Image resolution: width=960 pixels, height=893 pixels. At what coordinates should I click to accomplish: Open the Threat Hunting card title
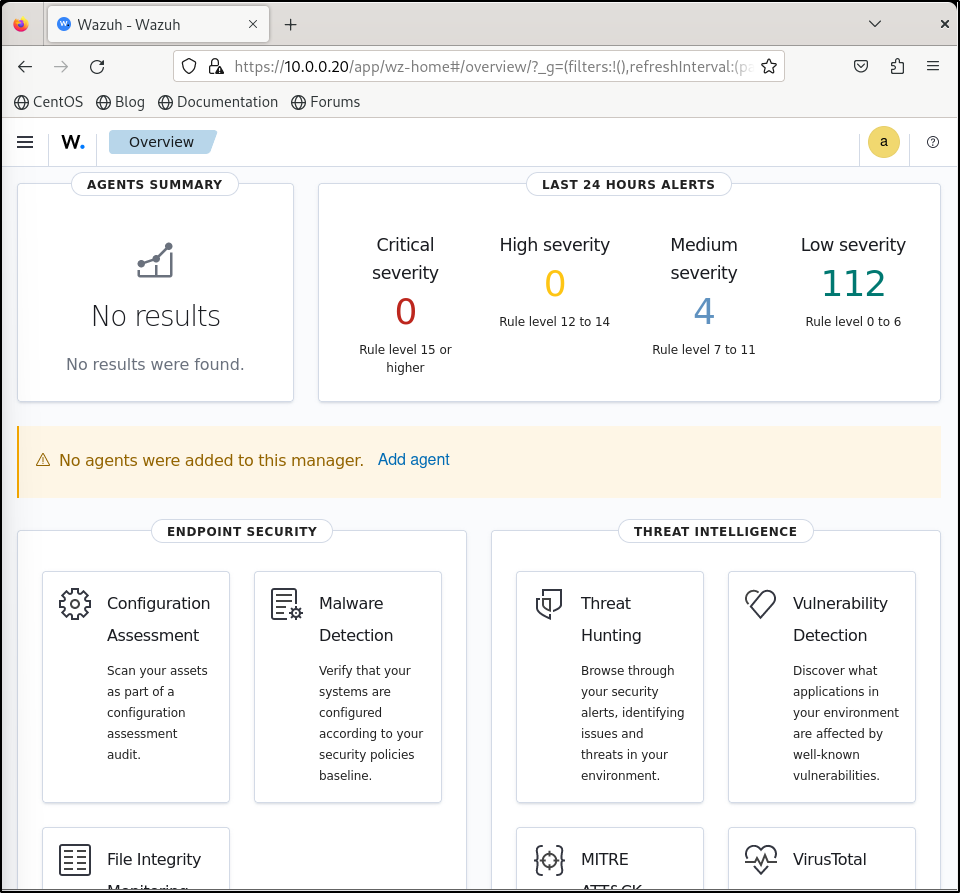coord(611,619)
